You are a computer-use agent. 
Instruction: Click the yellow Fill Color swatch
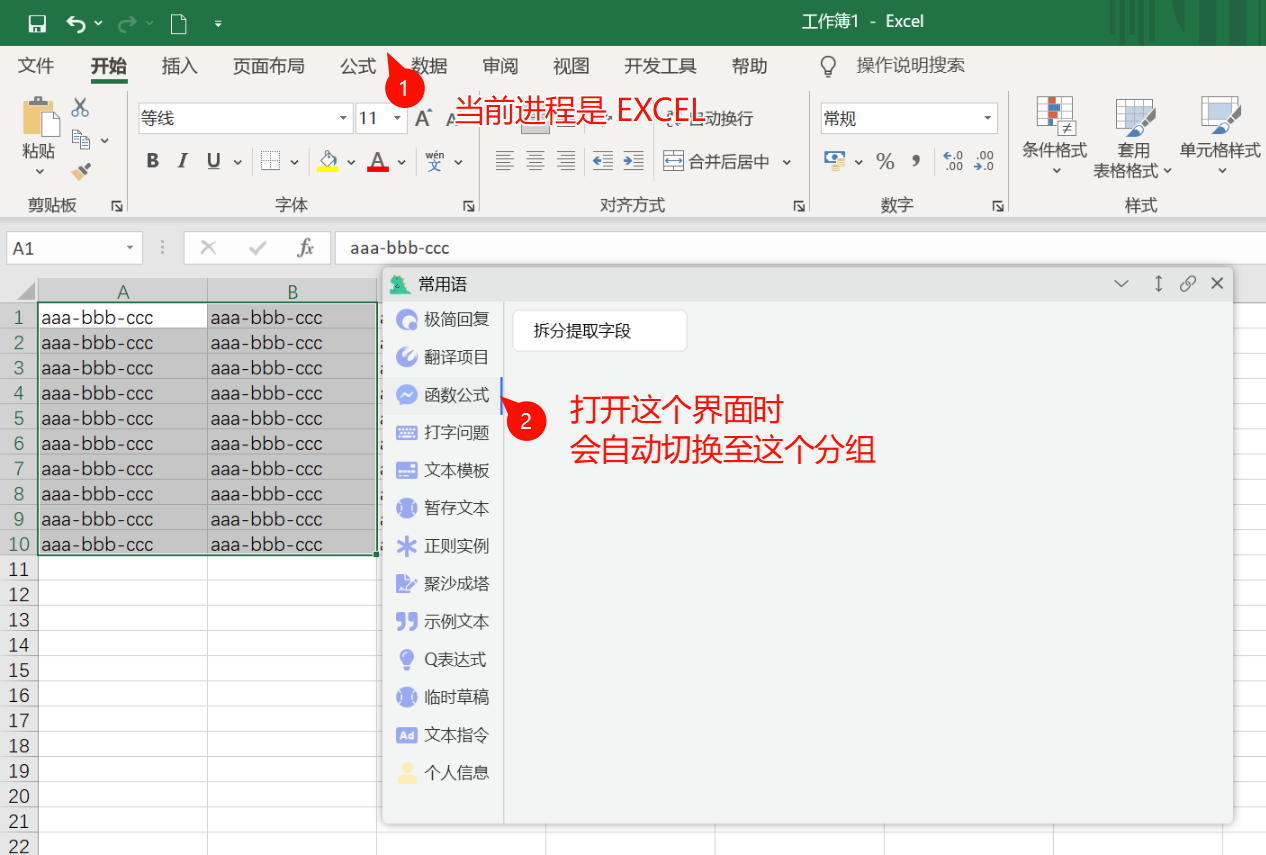point(328,161)
